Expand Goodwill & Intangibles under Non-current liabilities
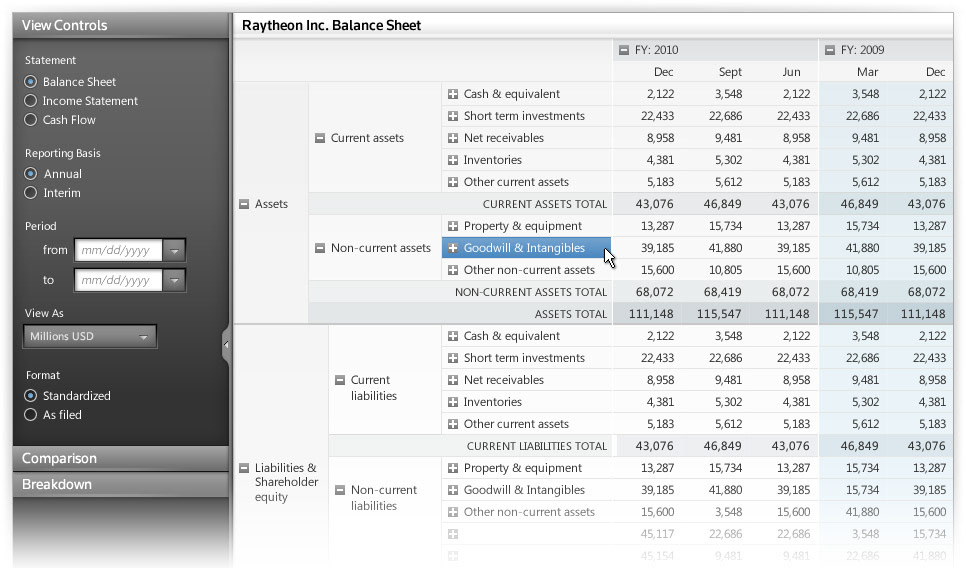The image size is (965, 568). pyautogui.click(x=453, y=490)
